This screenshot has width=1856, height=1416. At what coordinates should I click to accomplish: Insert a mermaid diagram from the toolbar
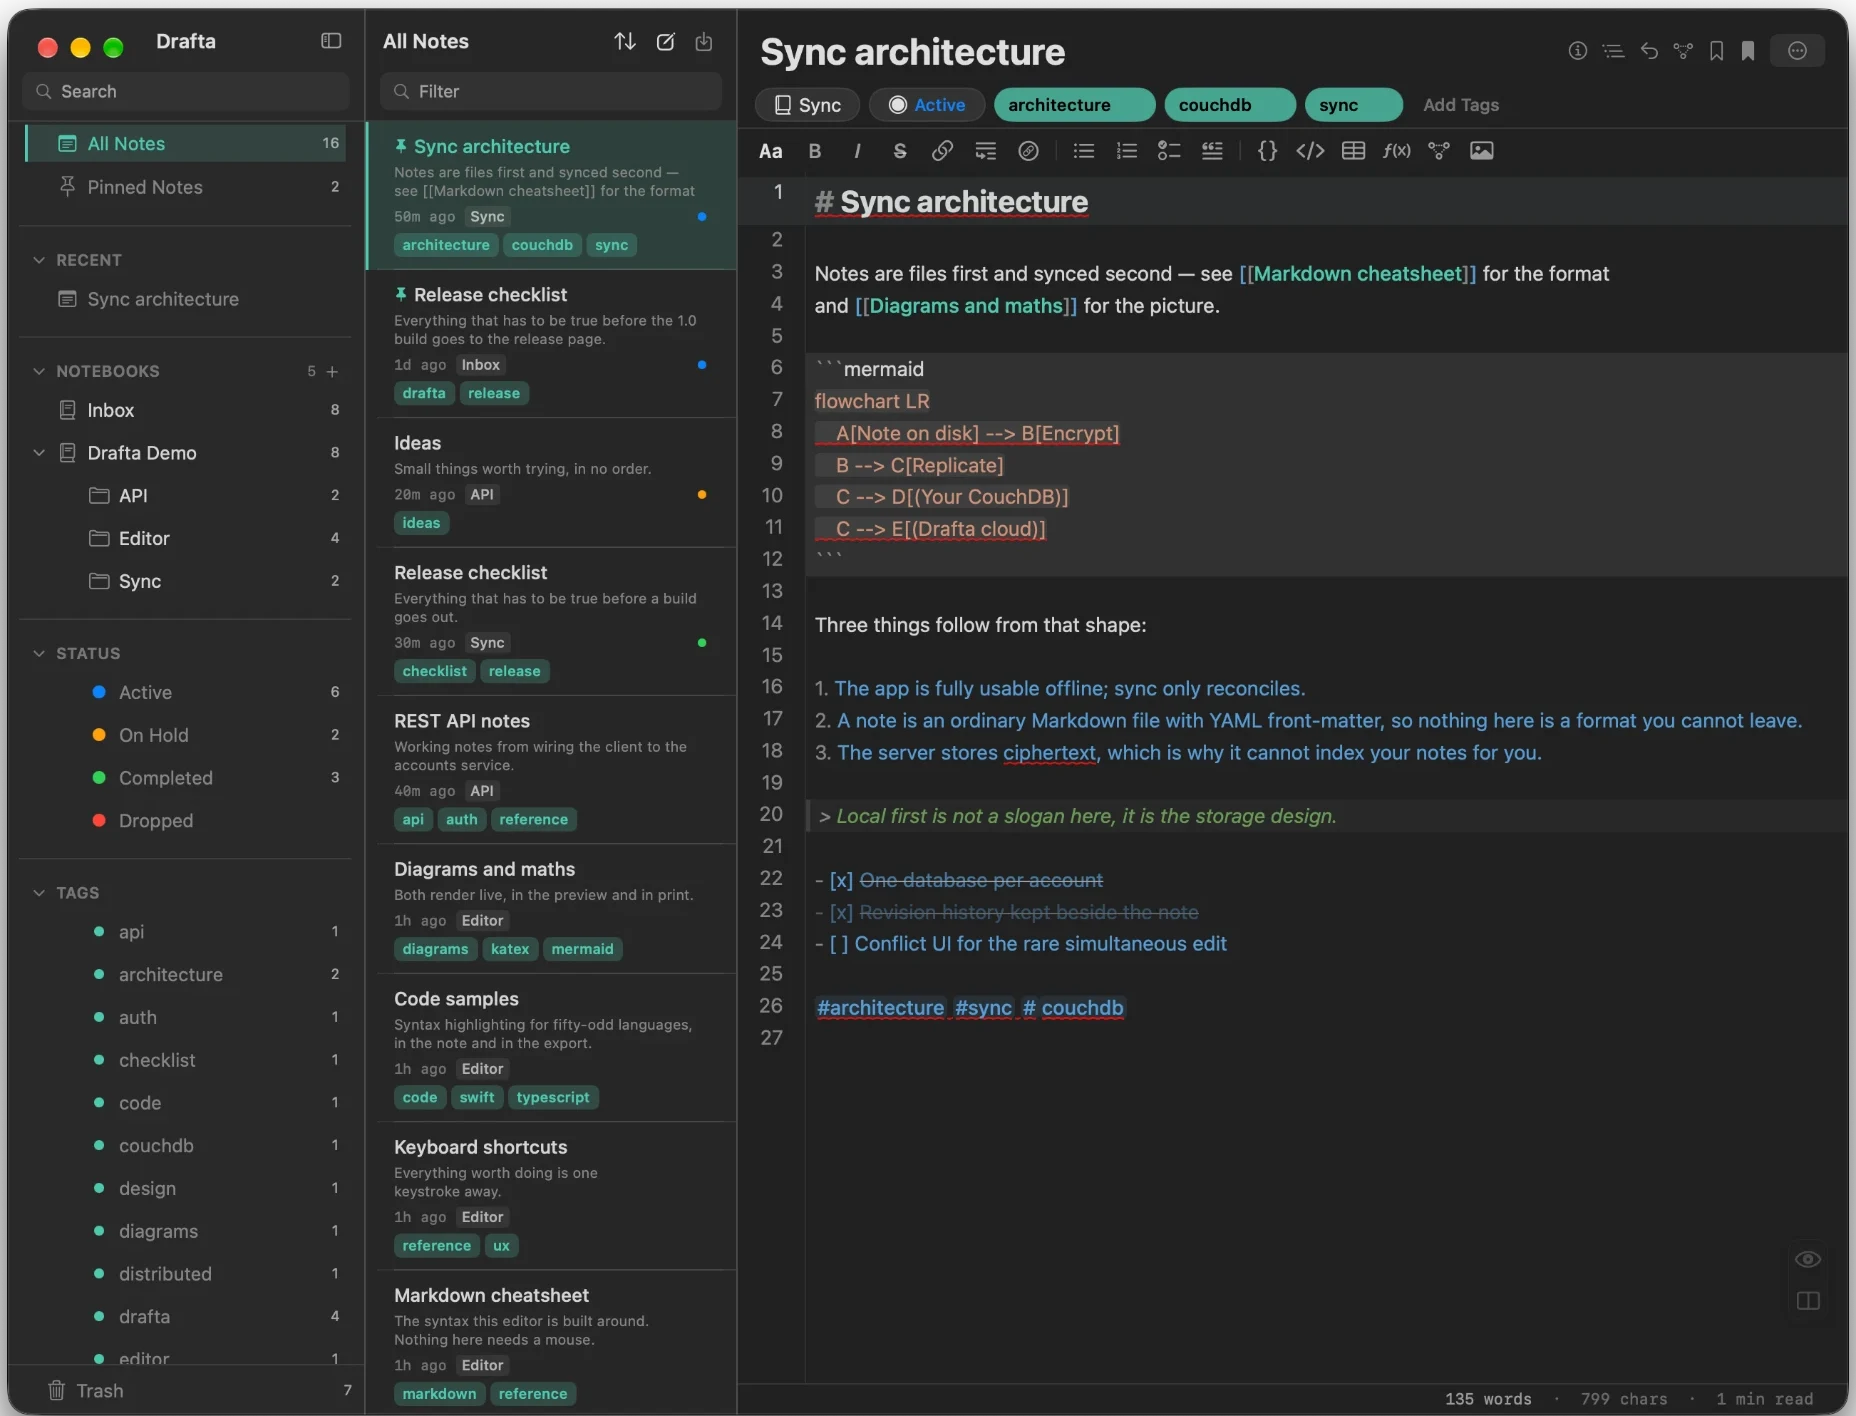click(x=1439, y=151)
